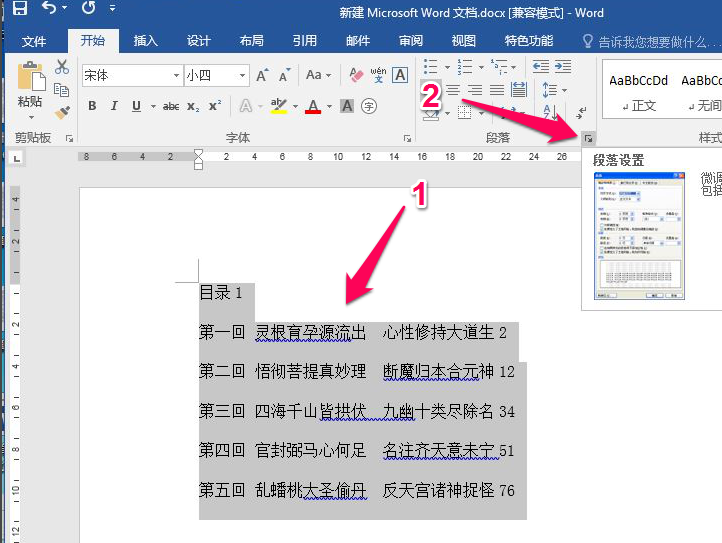
Task: Toggle Italic formatting
Action: [x=114, y=106]
